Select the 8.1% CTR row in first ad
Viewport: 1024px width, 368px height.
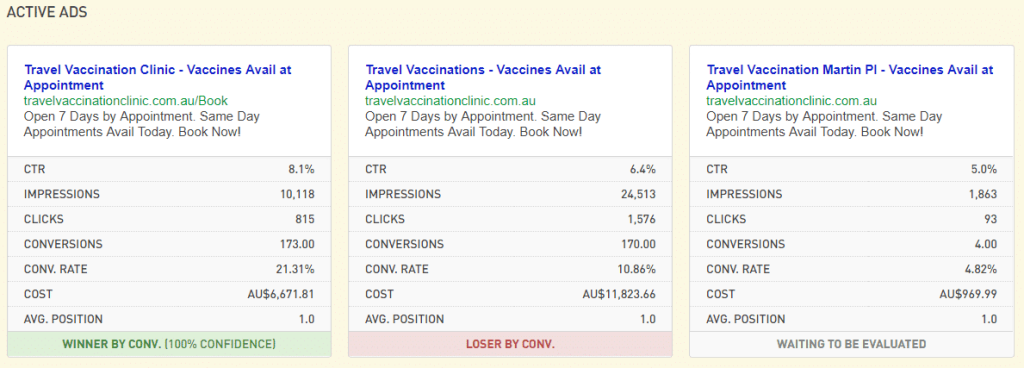[169, 170]
